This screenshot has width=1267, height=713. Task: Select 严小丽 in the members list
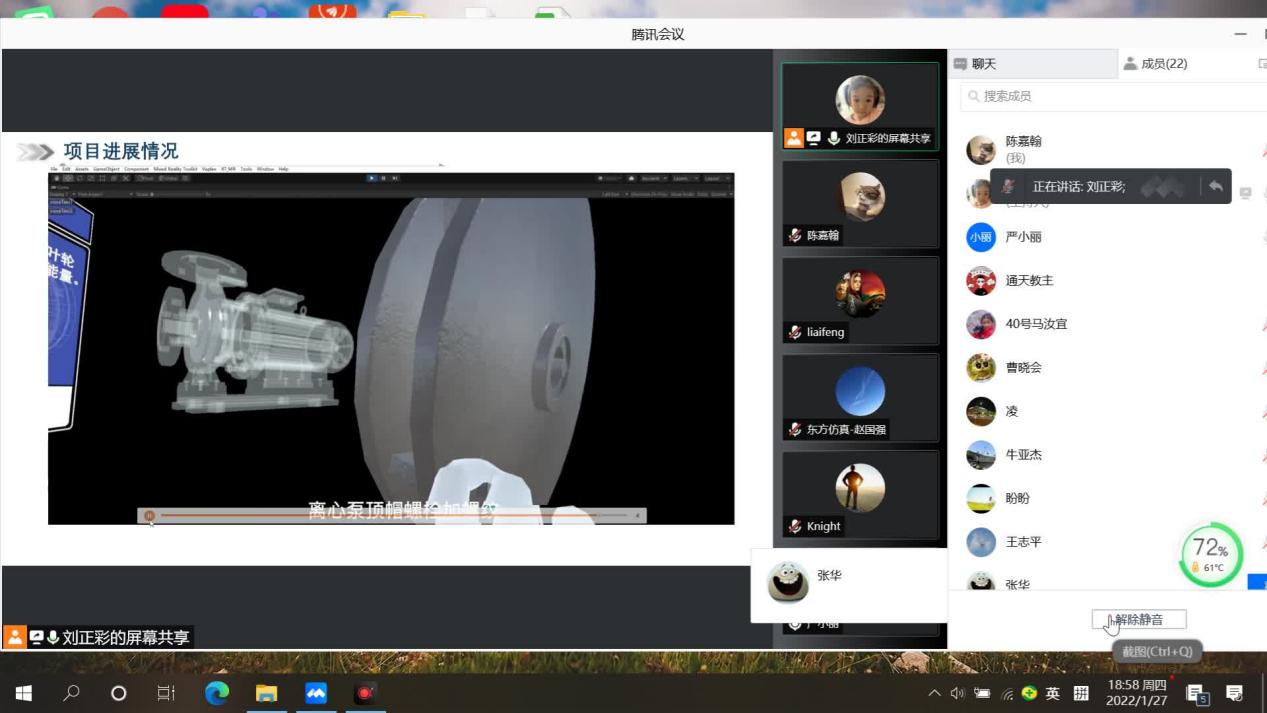click(x=1023, y=238)
